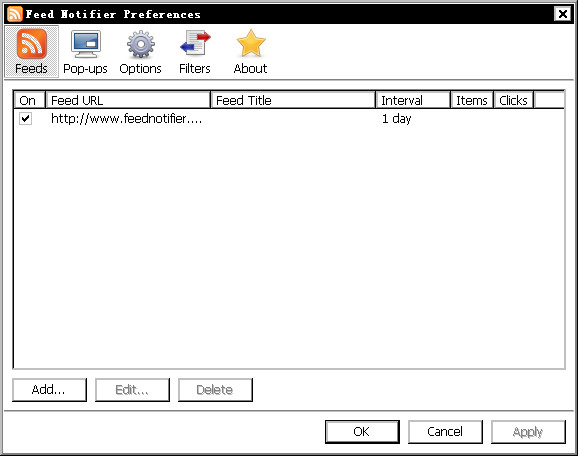The width and height of the screenshot is (578, 456).
Task: Select the http://www.feednotifier.... feed row
Action: coord(289,119)
